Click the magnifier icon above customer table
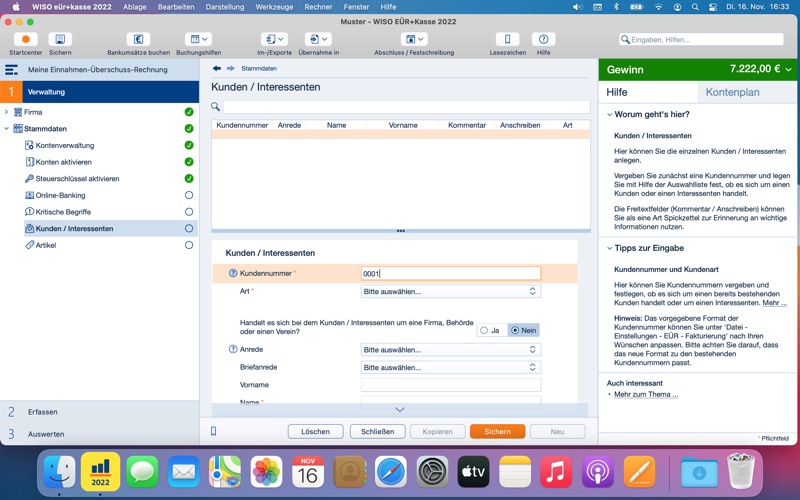The image size is (800, 500). [215, 106]
